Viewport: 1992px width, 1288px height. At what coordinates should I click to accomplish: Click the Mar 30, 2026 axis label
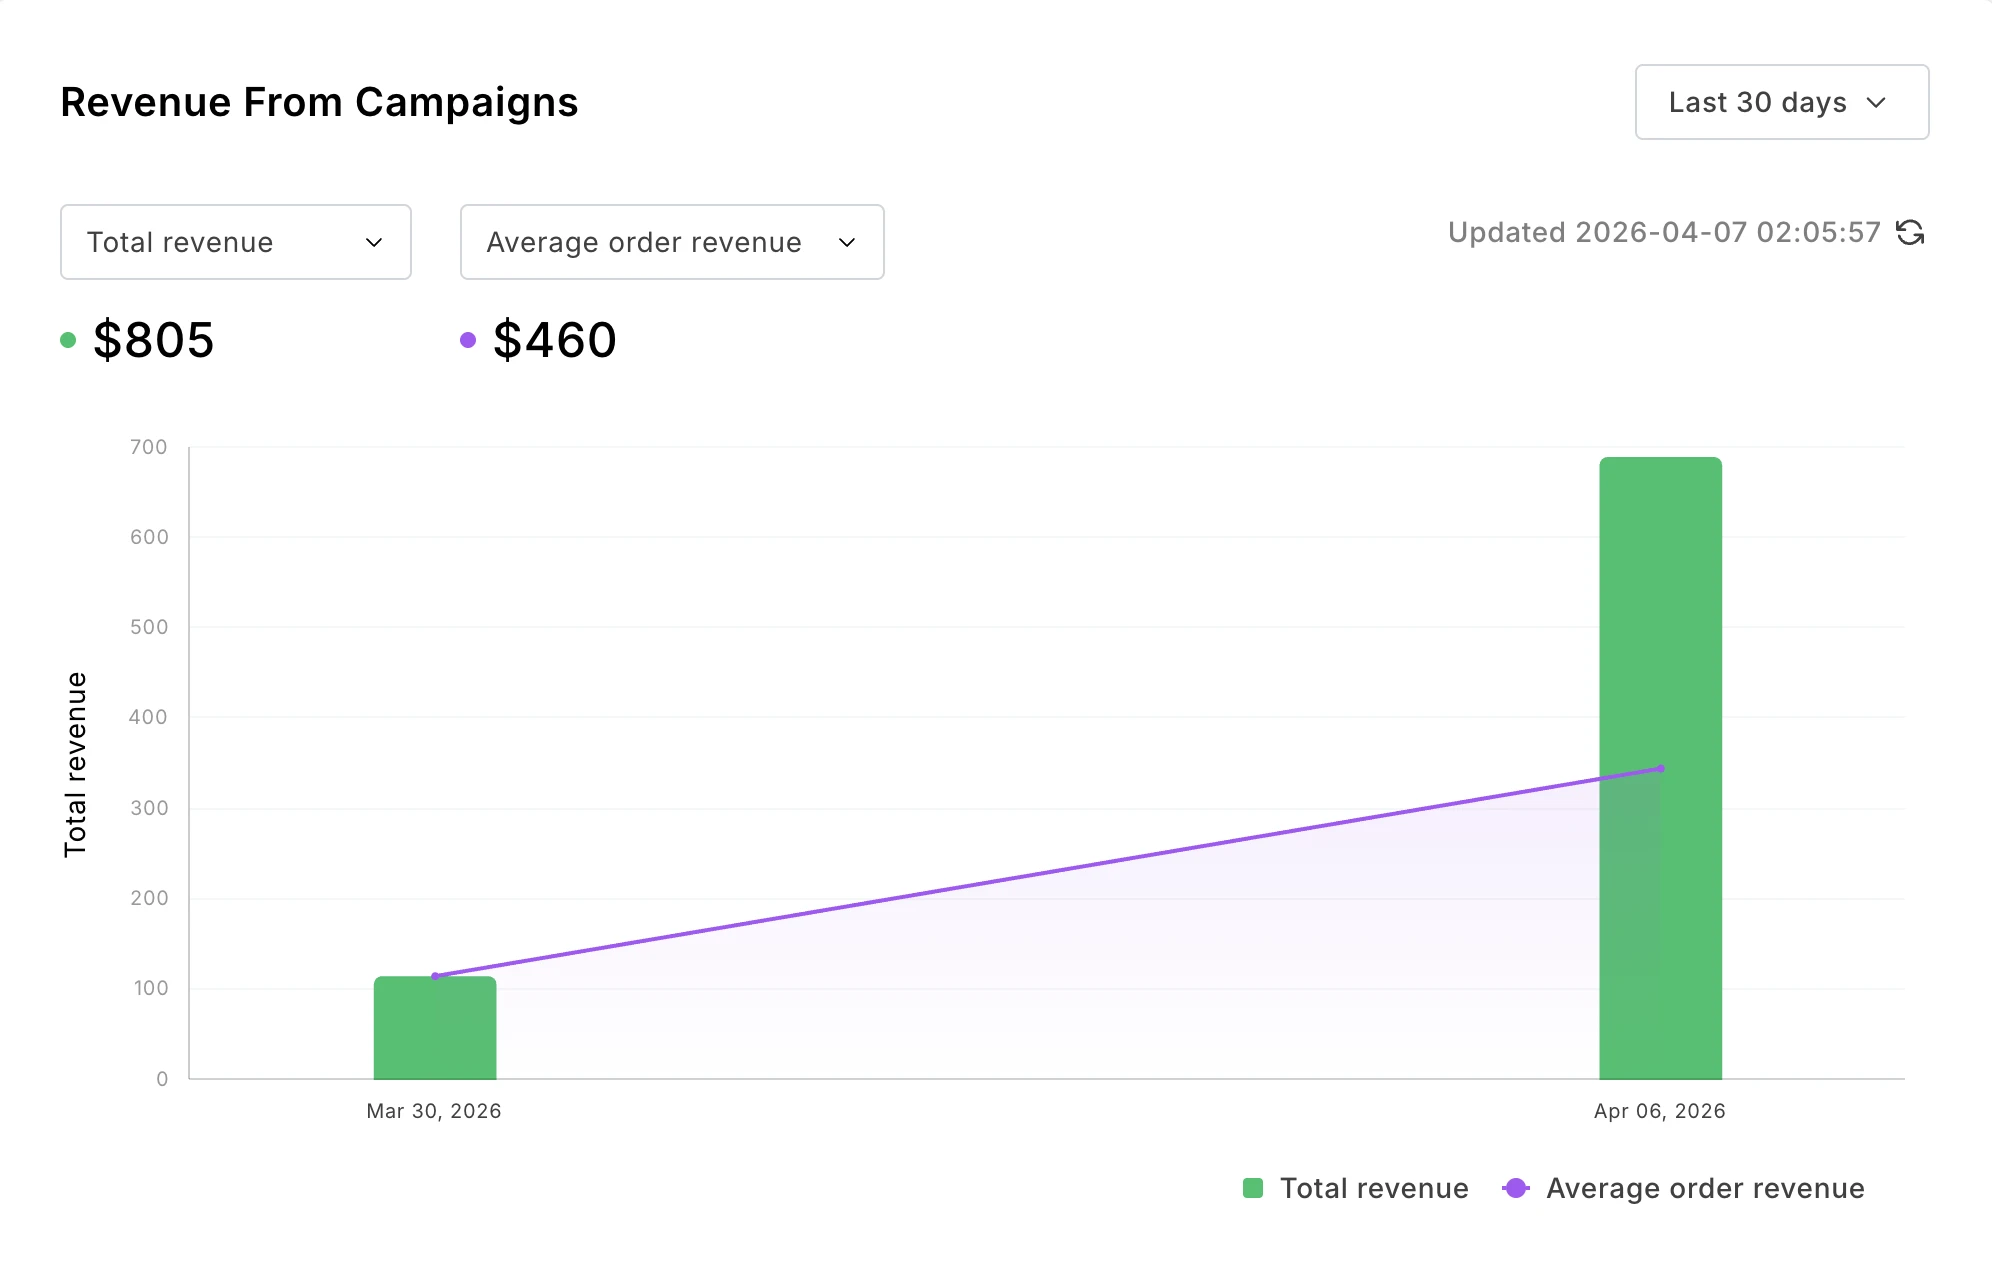434,1110
